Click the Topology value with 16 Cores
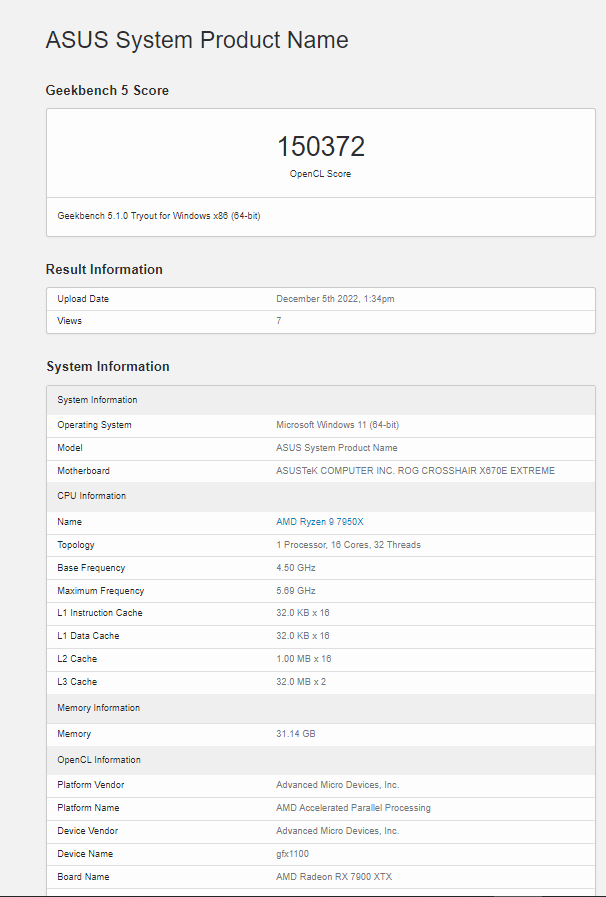The height and width of the screenshot is (897, 606). point(348,545)
